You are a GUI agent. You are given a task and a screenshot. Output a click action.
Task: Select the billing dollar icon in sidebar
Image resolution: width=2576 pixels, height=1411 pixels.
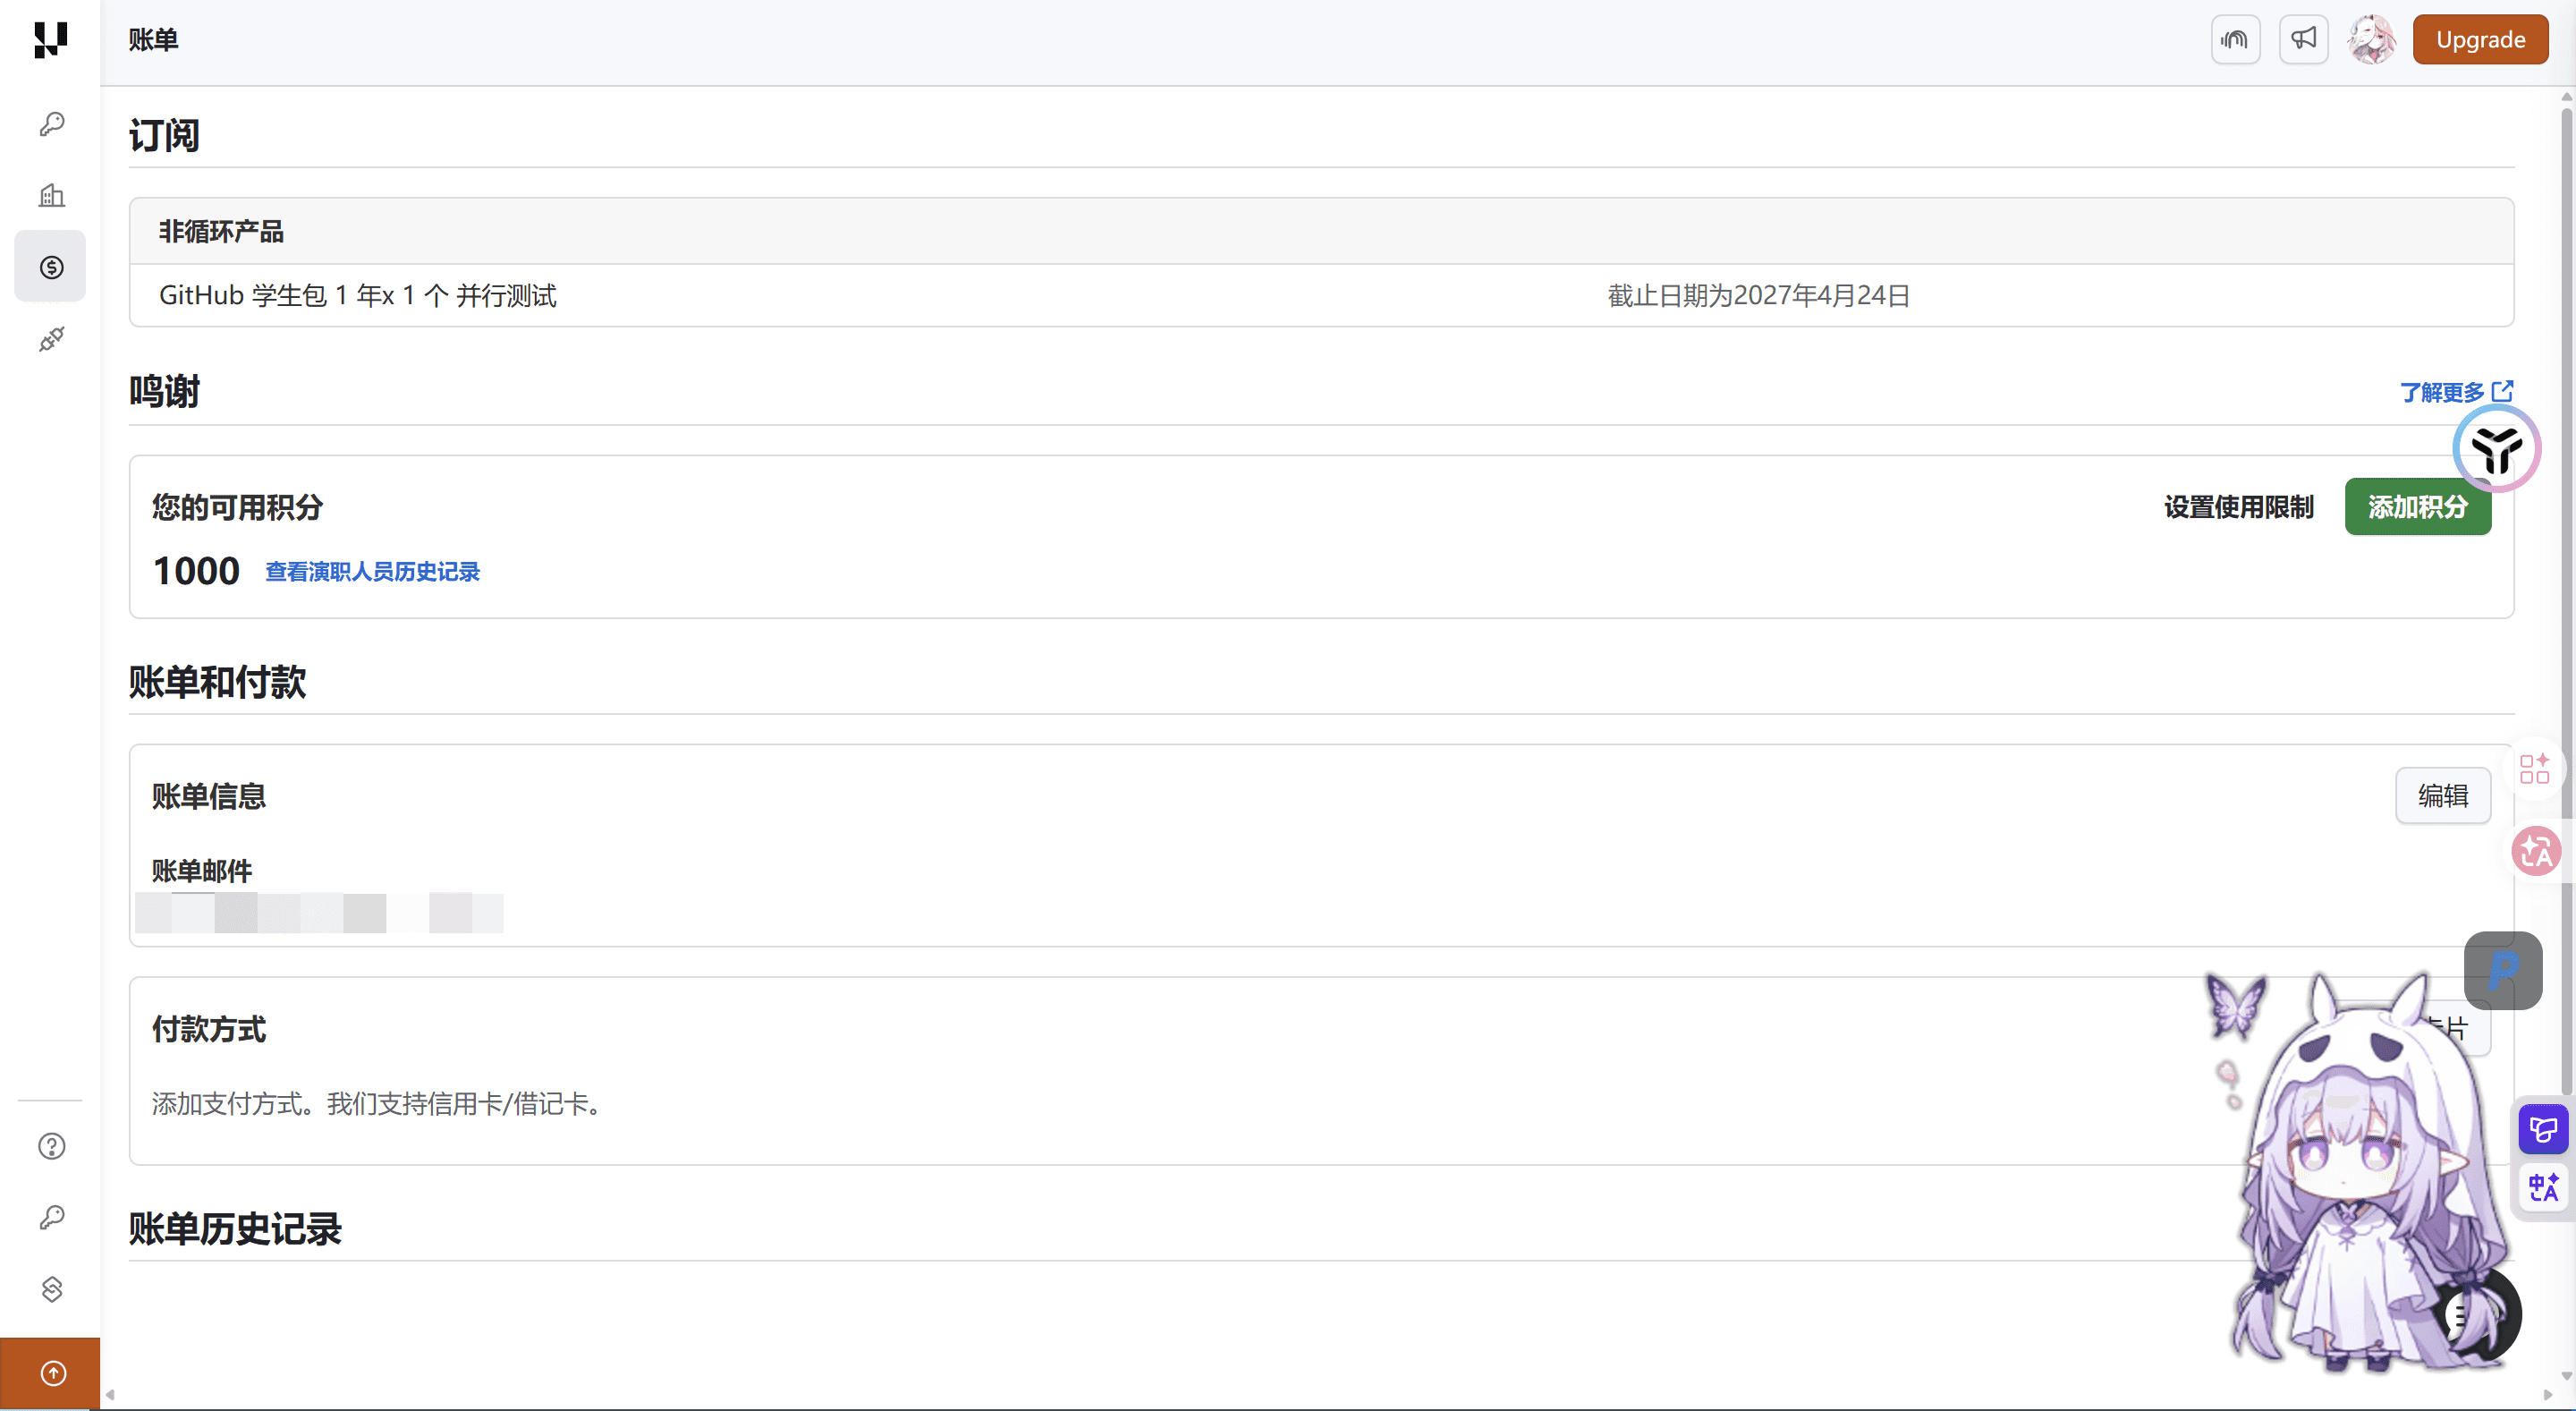pos(51,267)
